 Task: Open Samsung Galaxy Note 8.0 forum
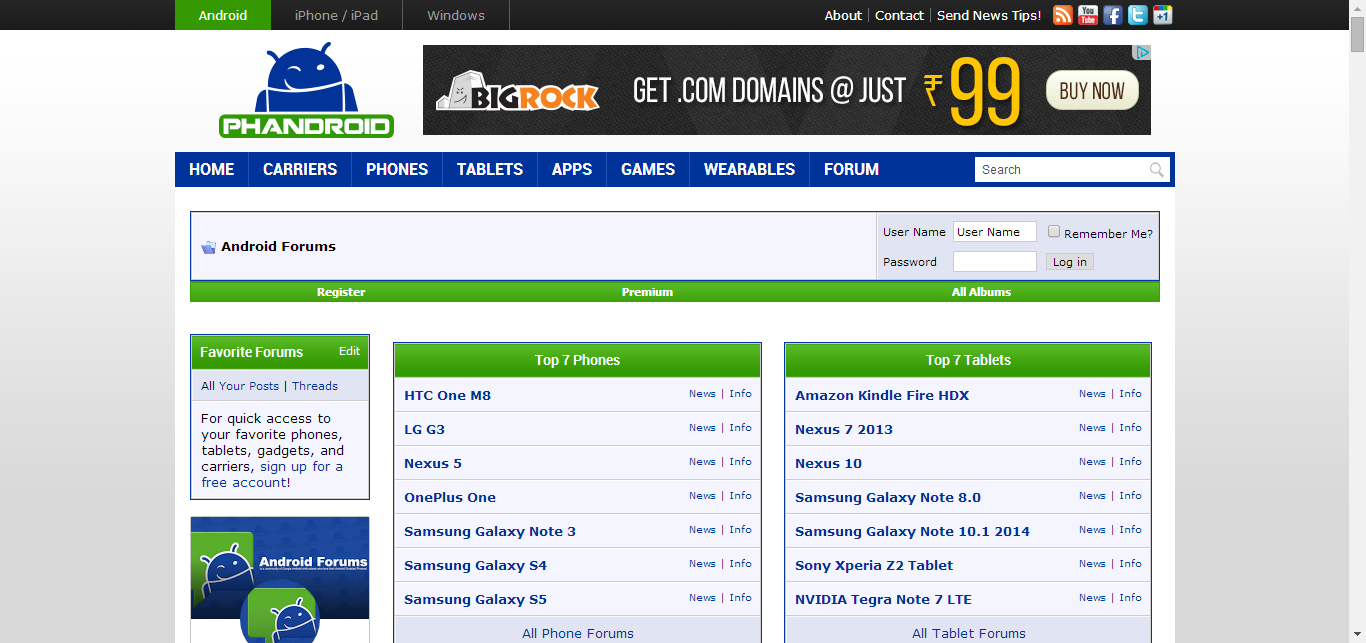[888, 497]
